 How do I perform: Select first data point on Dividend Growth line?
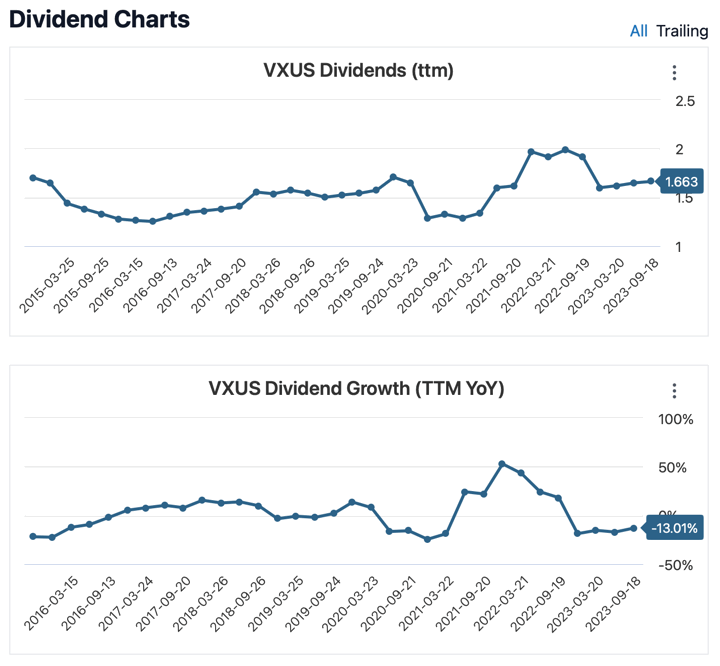[x=33, y=537]
